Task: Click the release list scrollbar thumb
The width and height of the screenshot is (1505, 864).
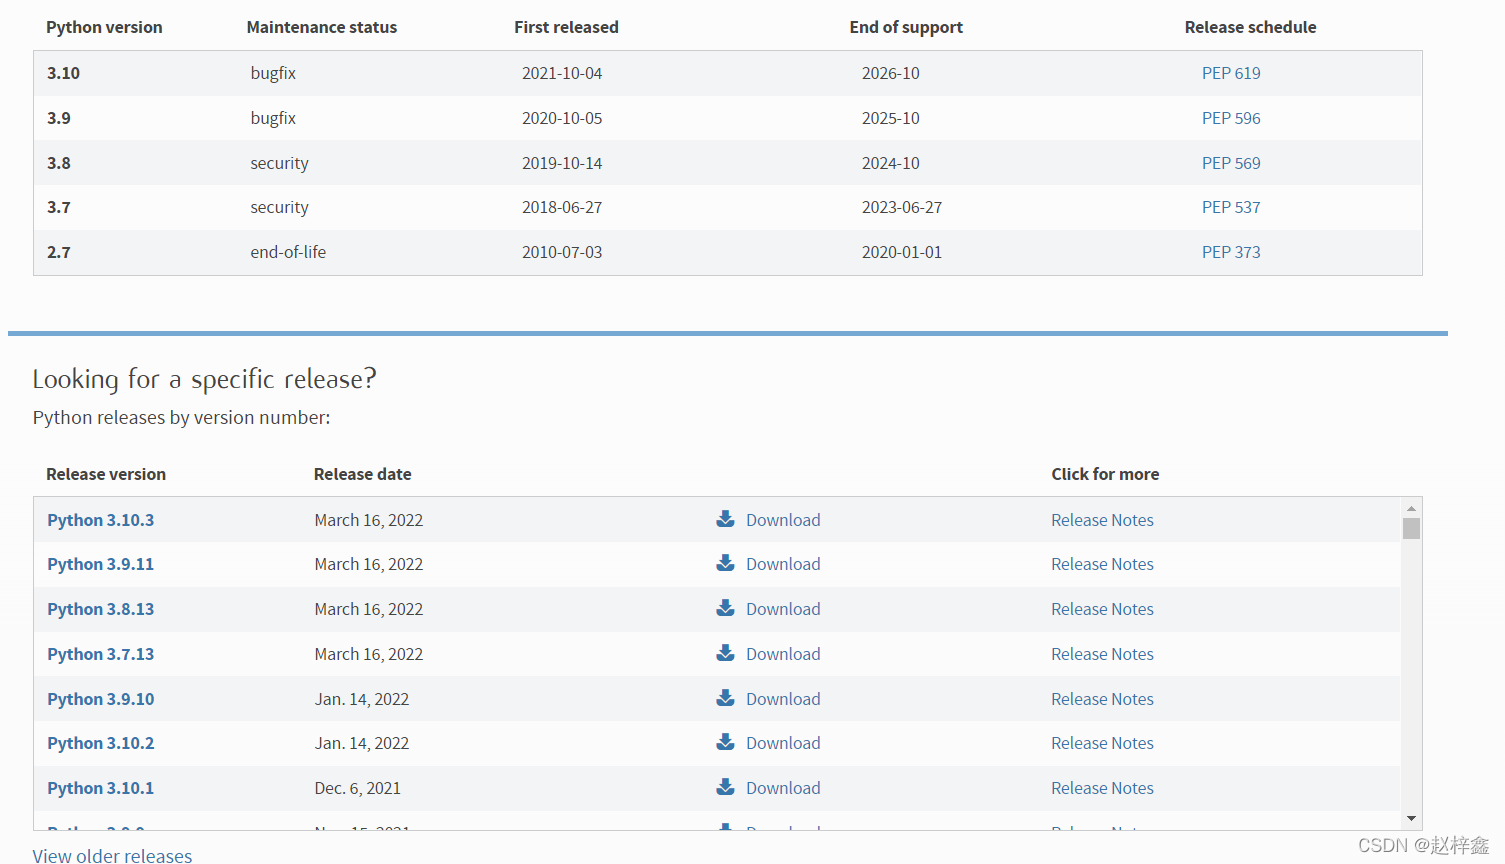Action: pyautogui.click(x=1411, y=528)
